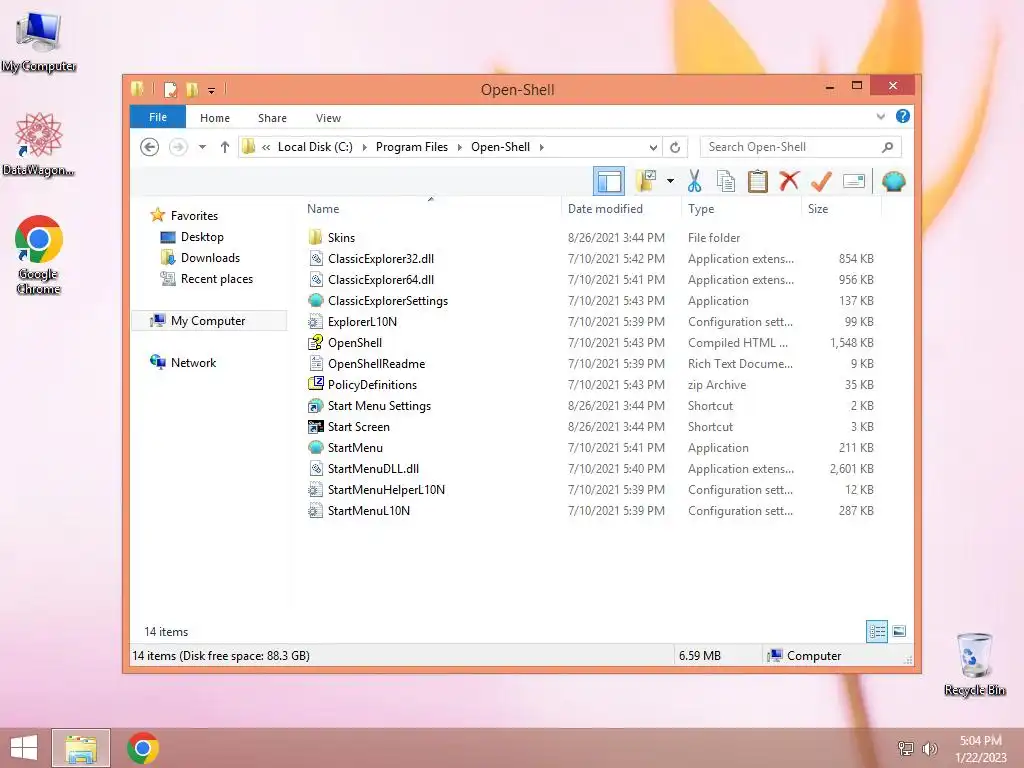The height and width of the screenshot is (768, 1024).
Task: Toggle the navigation pane toolbar icon
Action: click(609, 182)
